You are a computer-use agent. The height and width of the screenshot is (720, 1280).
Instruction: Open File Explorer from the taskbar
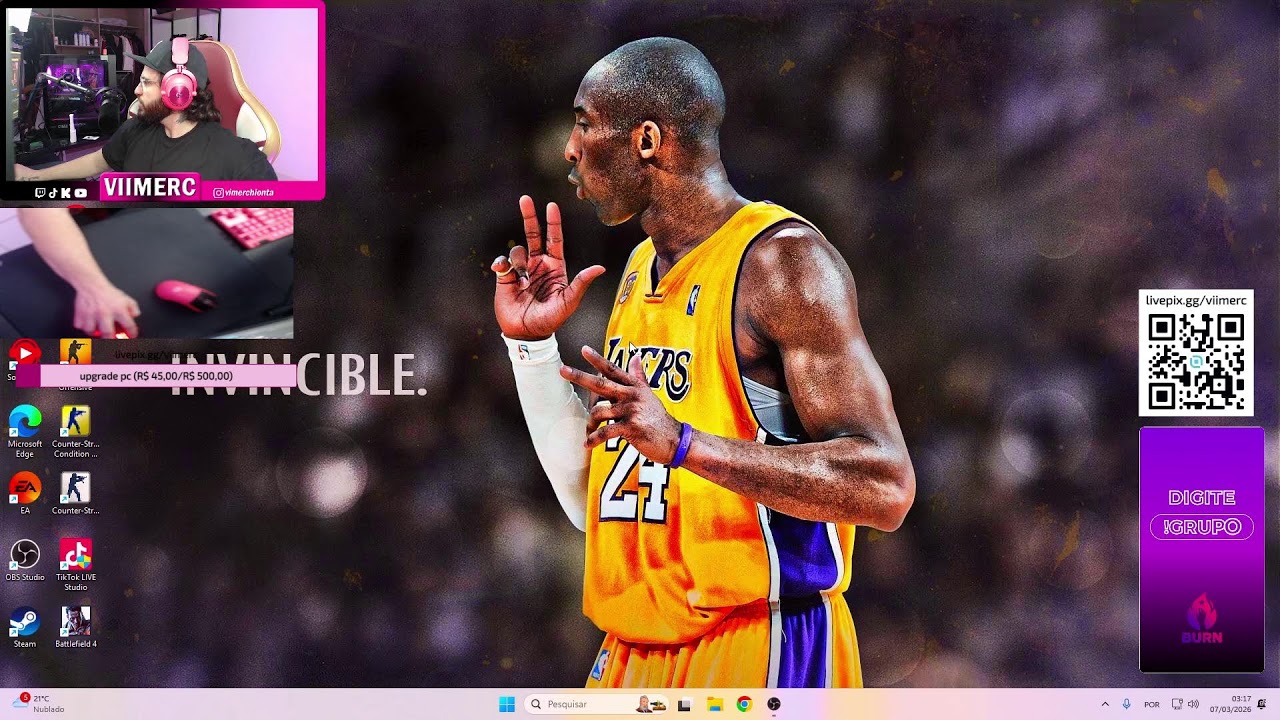[714, 704]
